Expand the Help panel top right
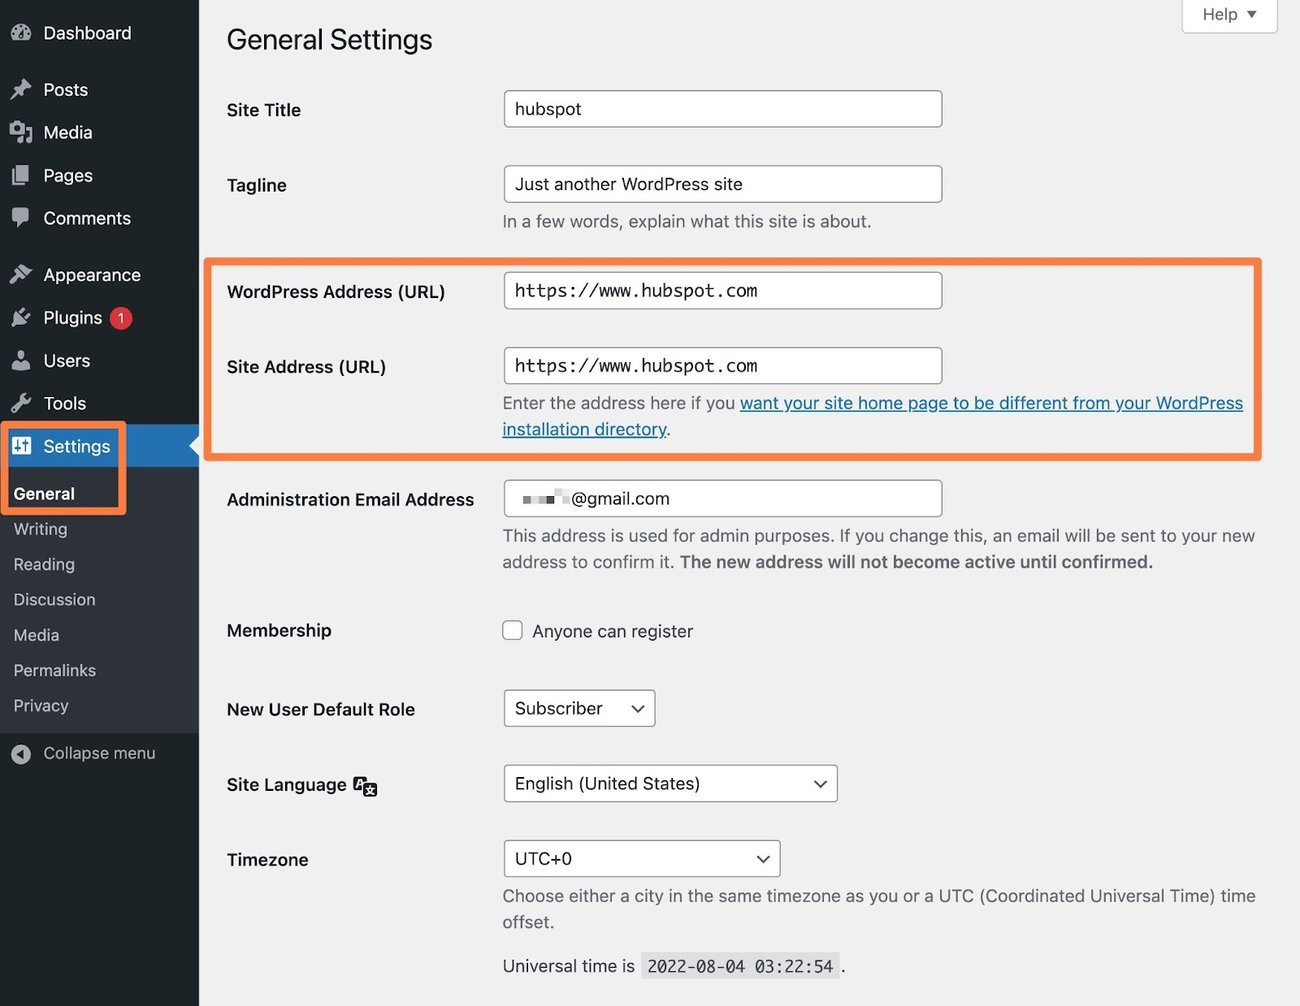Viewport: 1300px width, 1006px height. point(1229,14)
